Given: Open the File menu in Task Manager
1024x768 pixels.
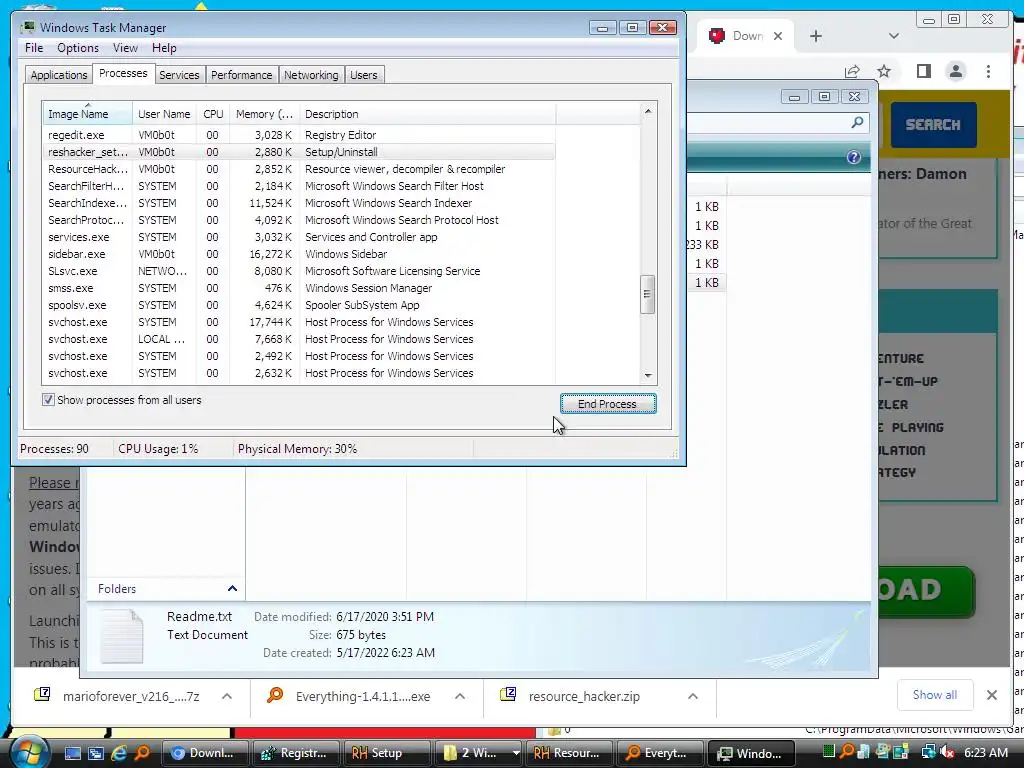Looking at the screenshot, I should coord(34,48).
